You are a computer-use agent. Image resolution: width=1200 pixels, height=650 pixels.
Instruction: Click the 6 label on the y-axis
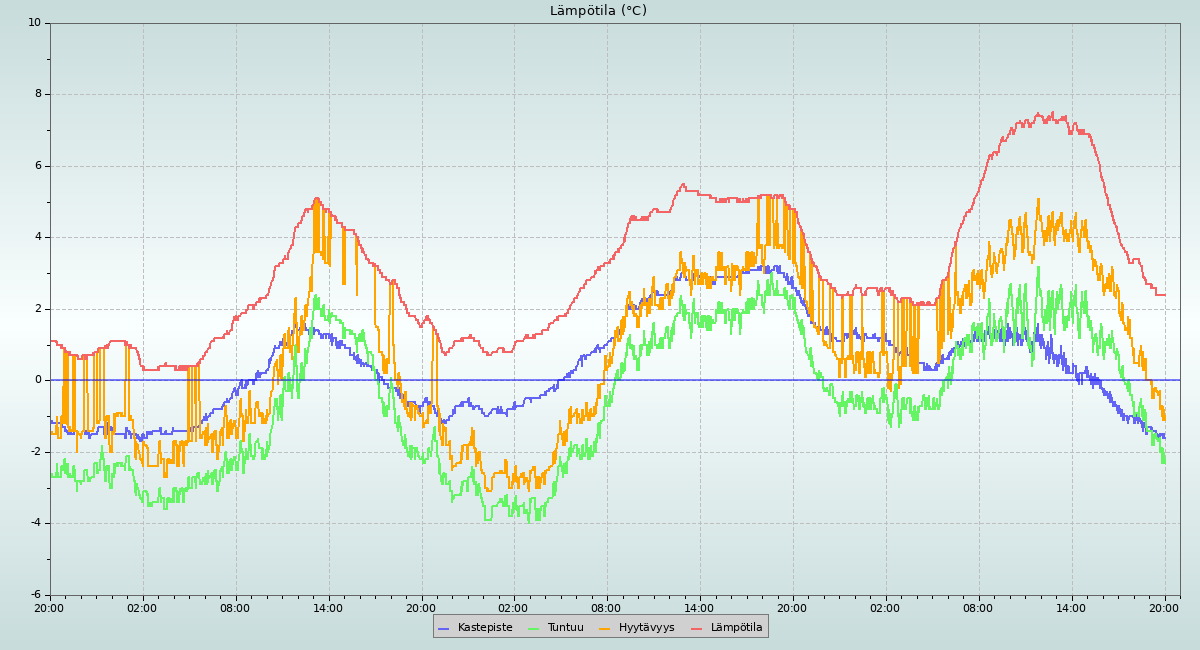[38, 166]
